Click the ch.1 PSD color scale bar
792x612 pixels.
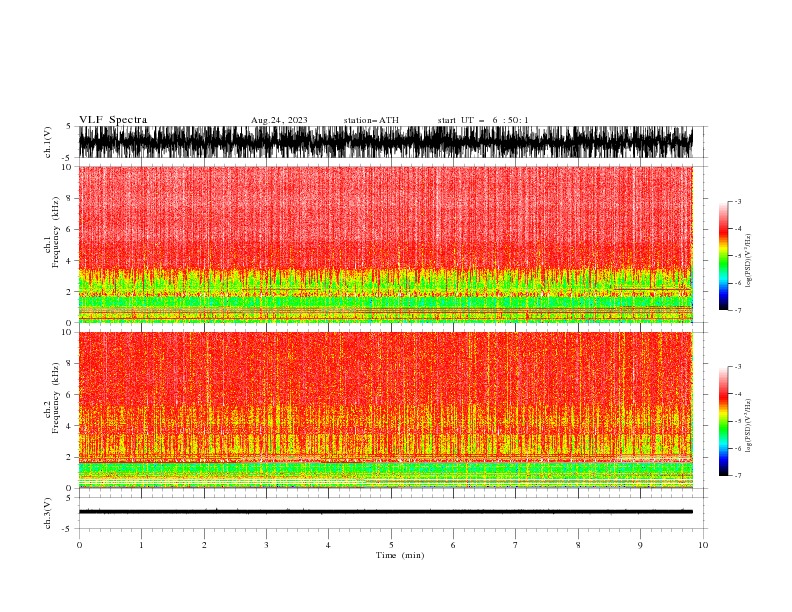723,256
